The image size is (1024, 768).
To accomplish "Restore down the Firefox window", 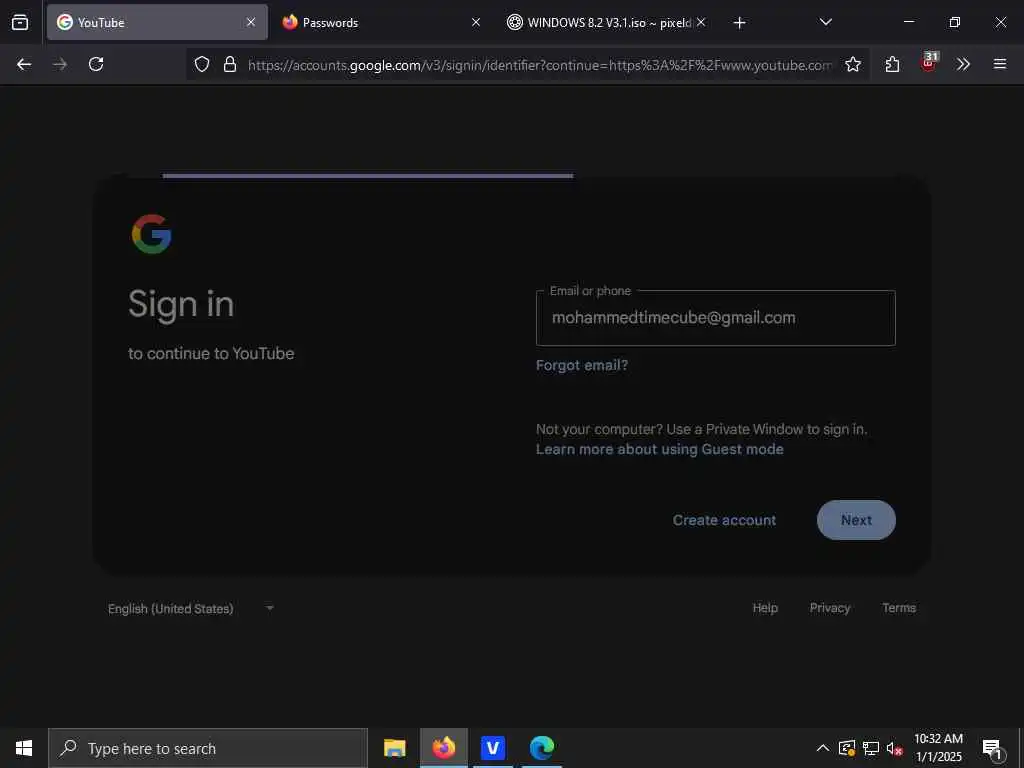I will tap(955, 22).
